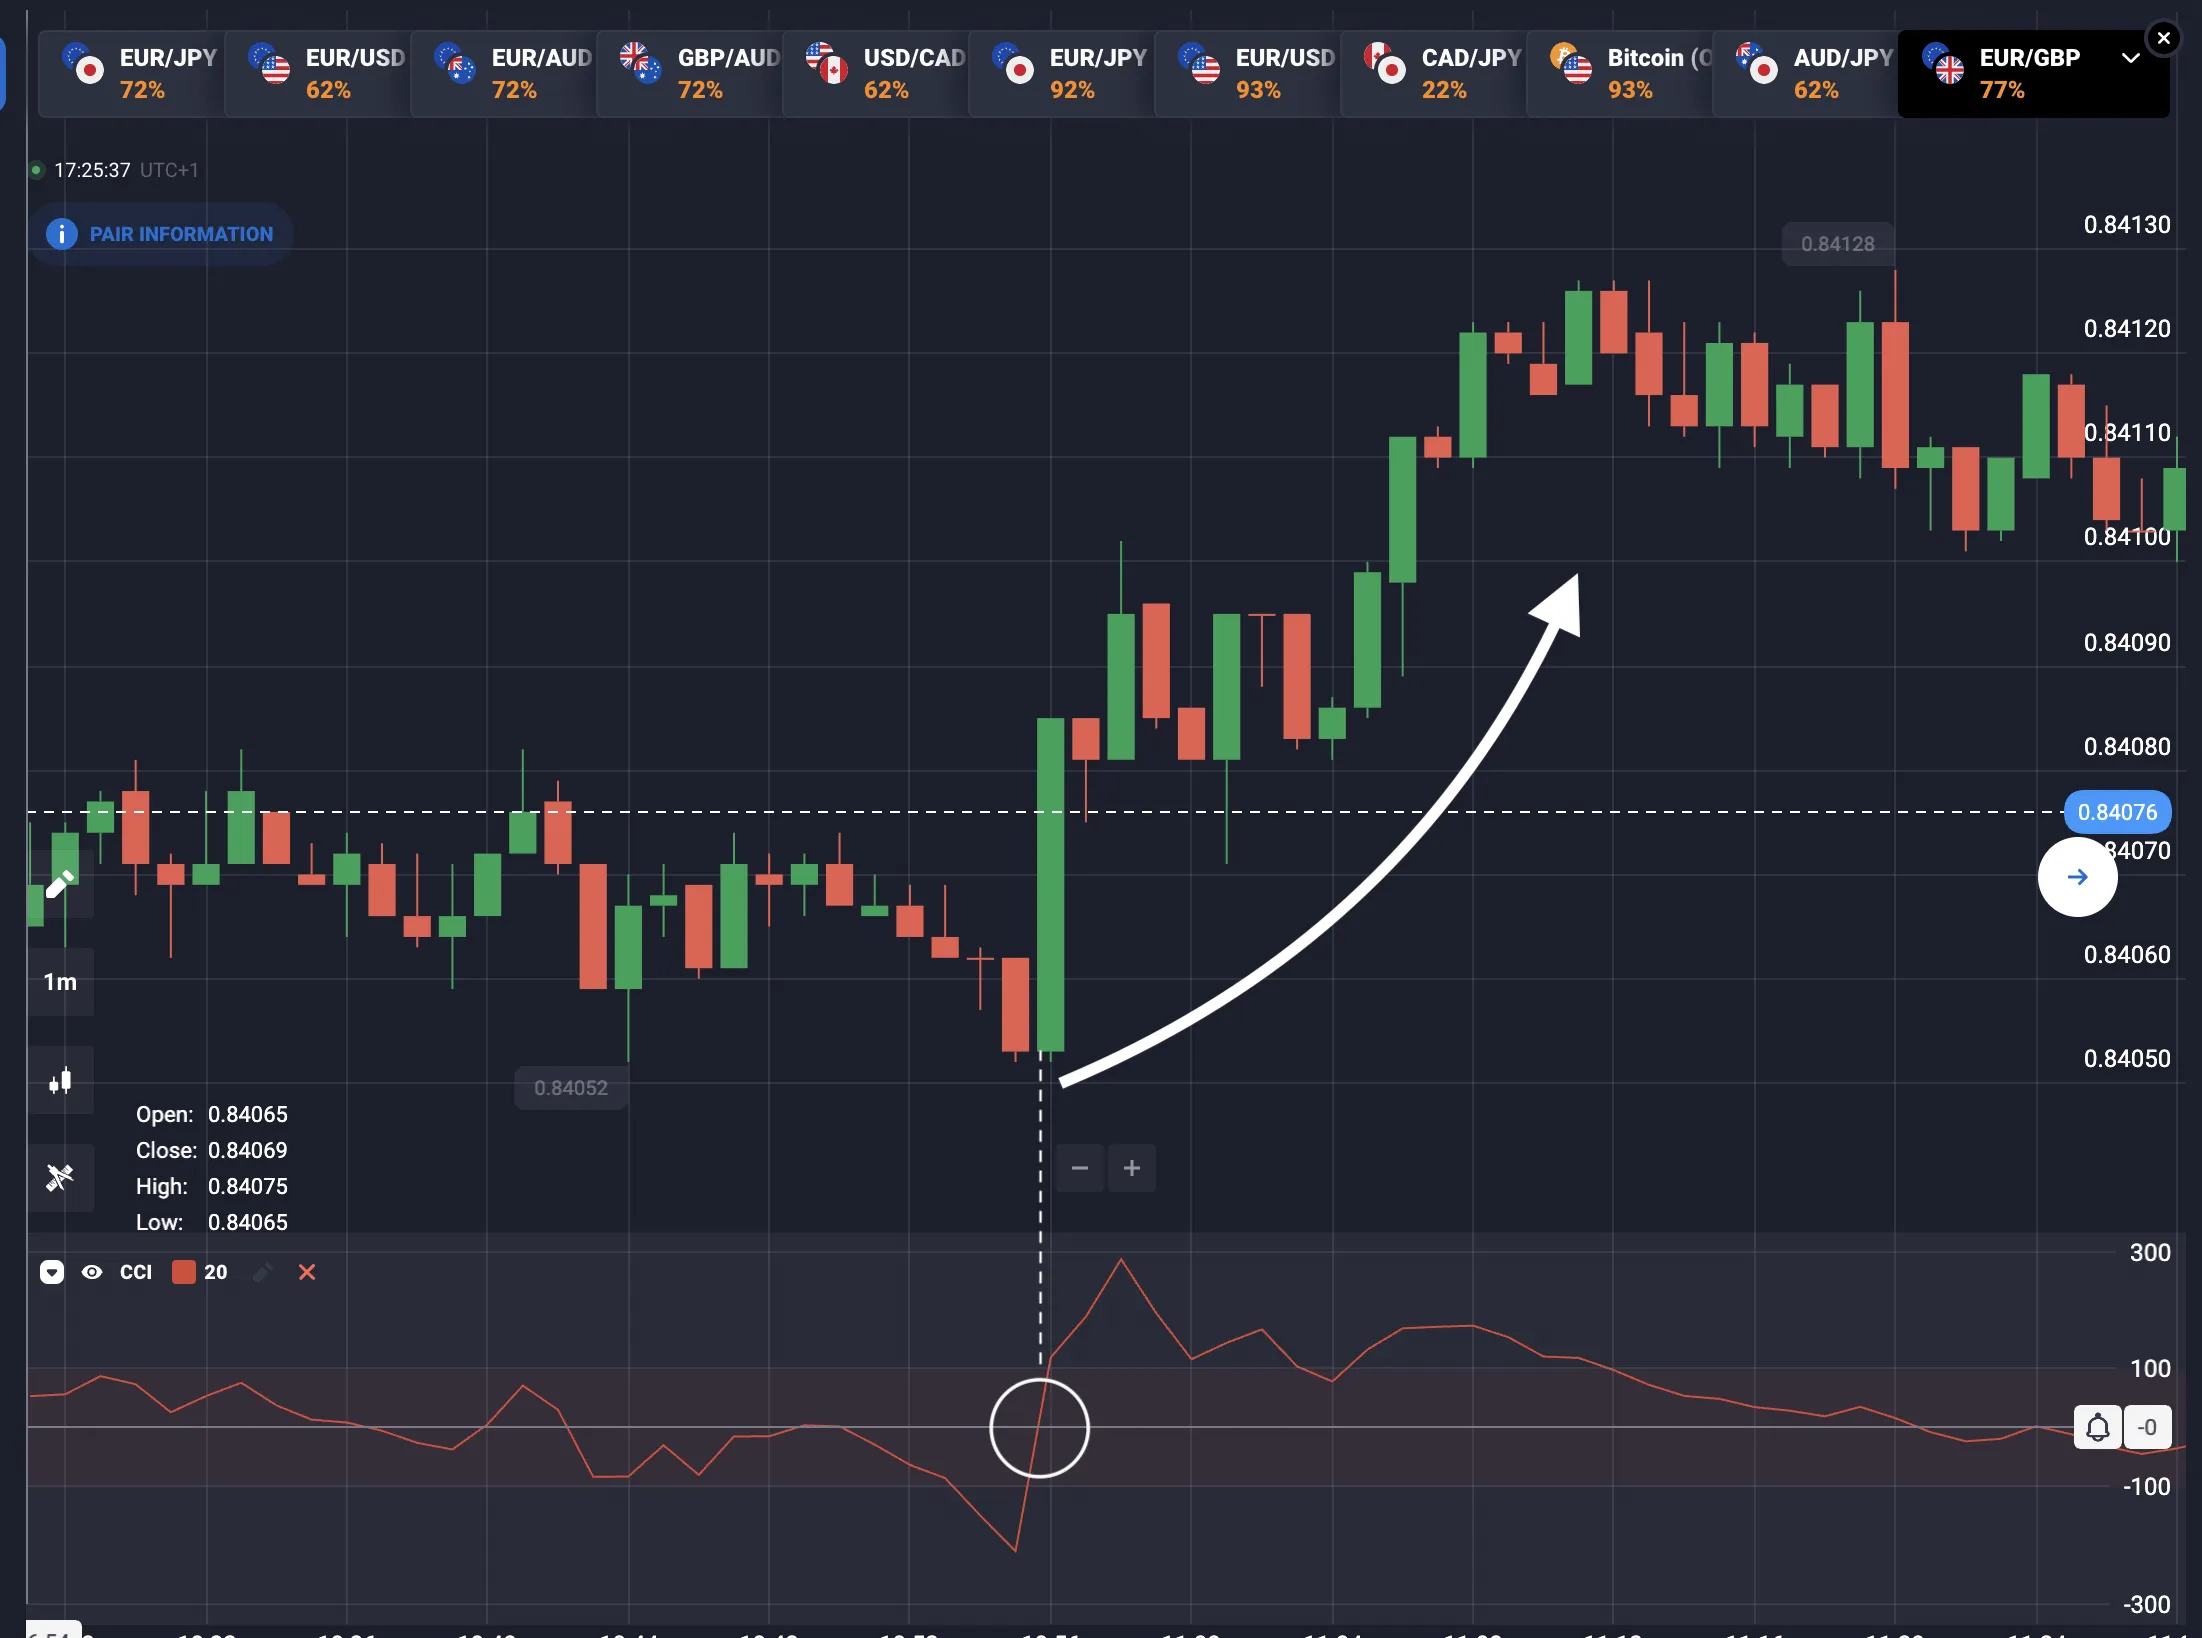Zoom out with the minus button

(x=1080, y=1168)
